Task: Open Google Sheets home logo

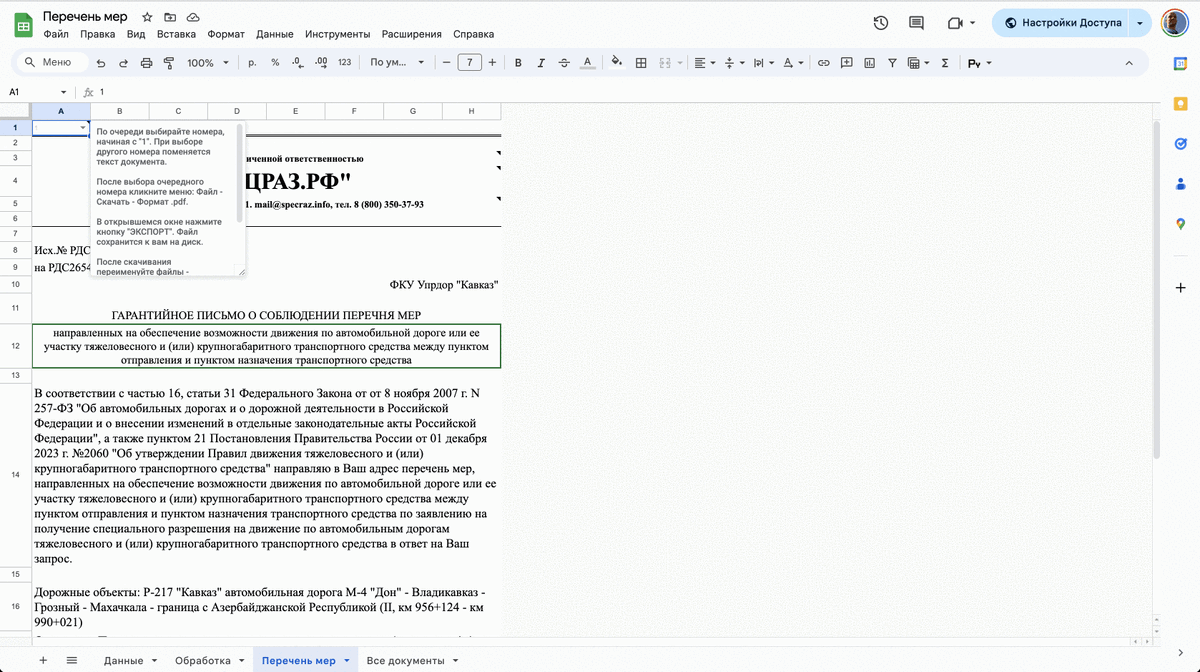Action: pos(22,24)
